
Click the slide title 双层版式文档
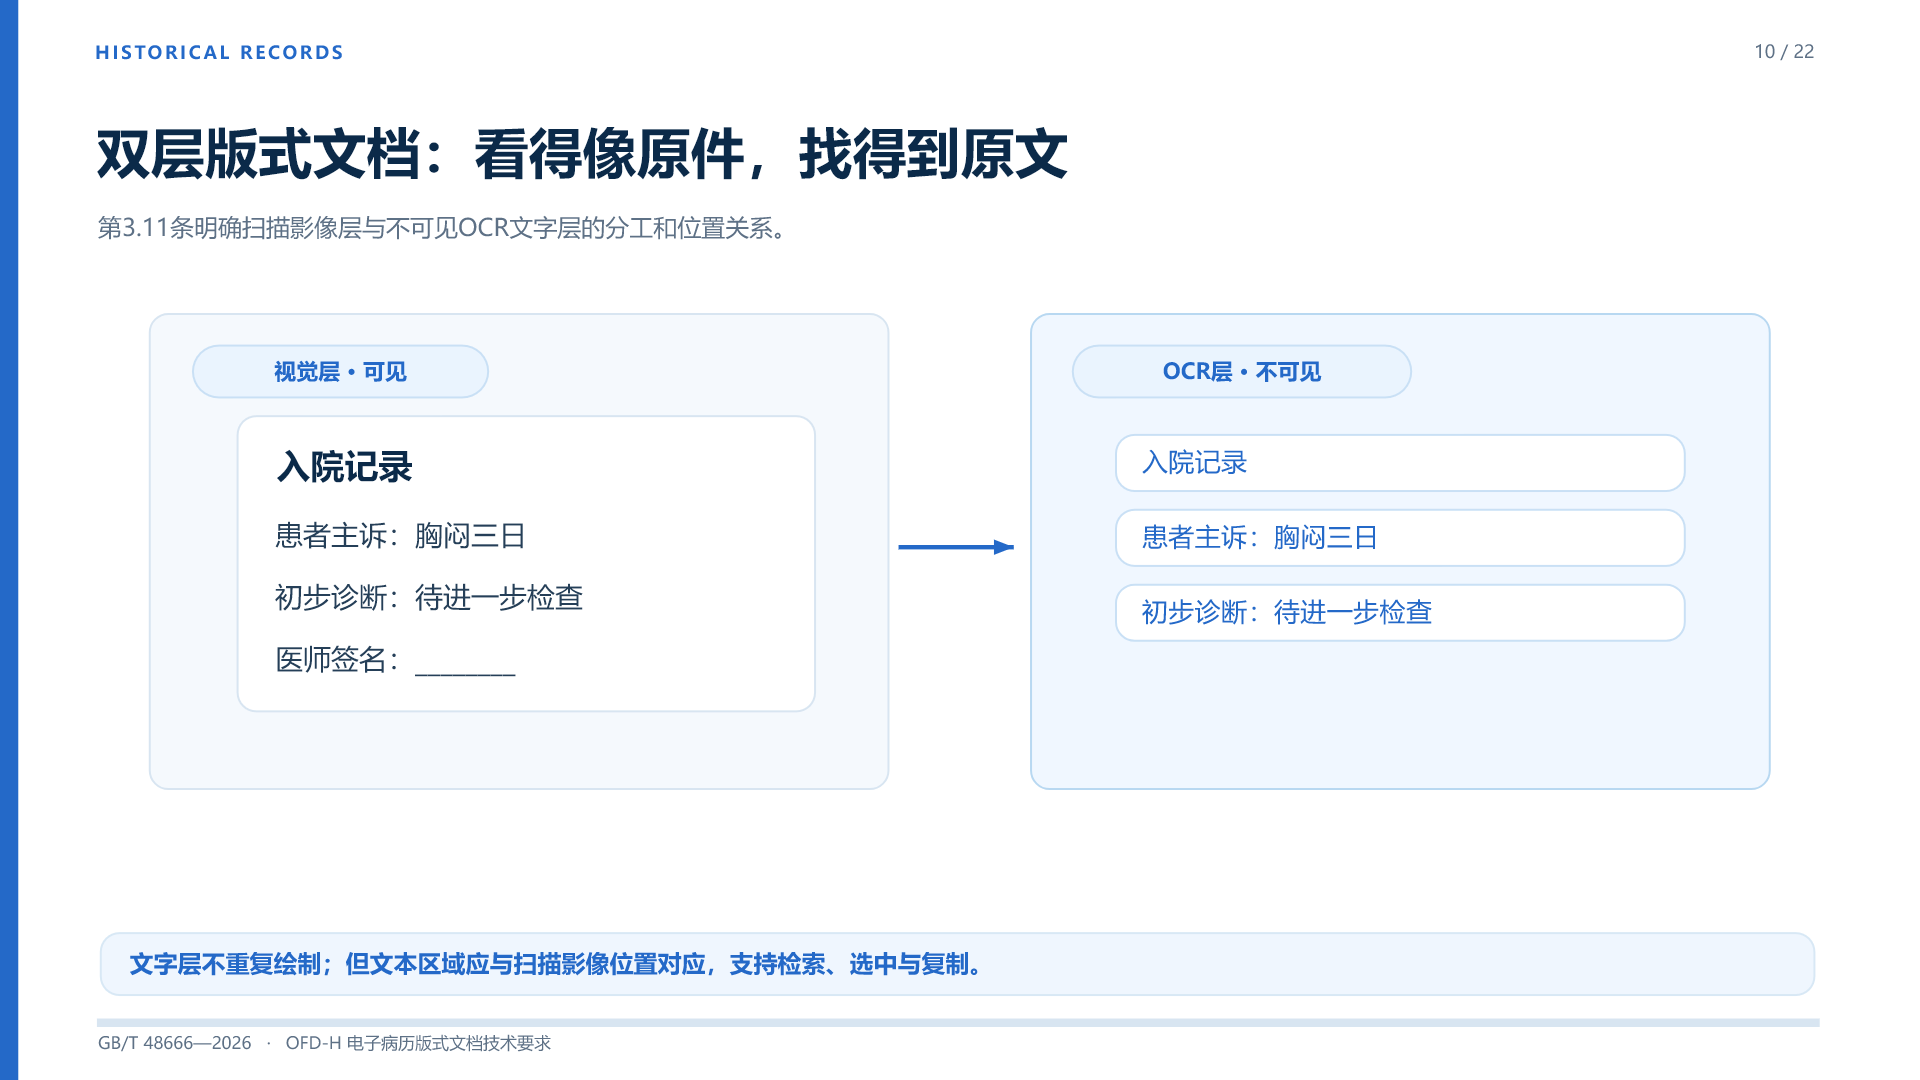[582, 155]
